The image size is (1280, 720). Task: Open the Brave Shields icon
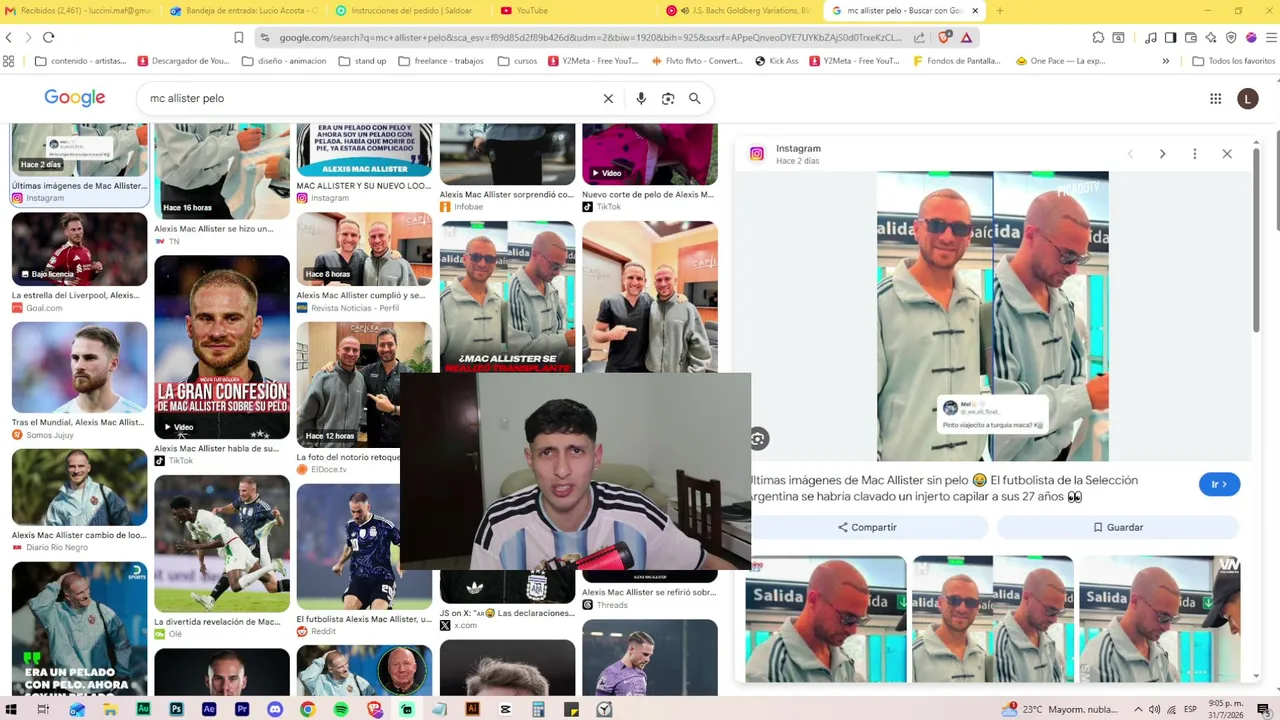click(945, 37)
